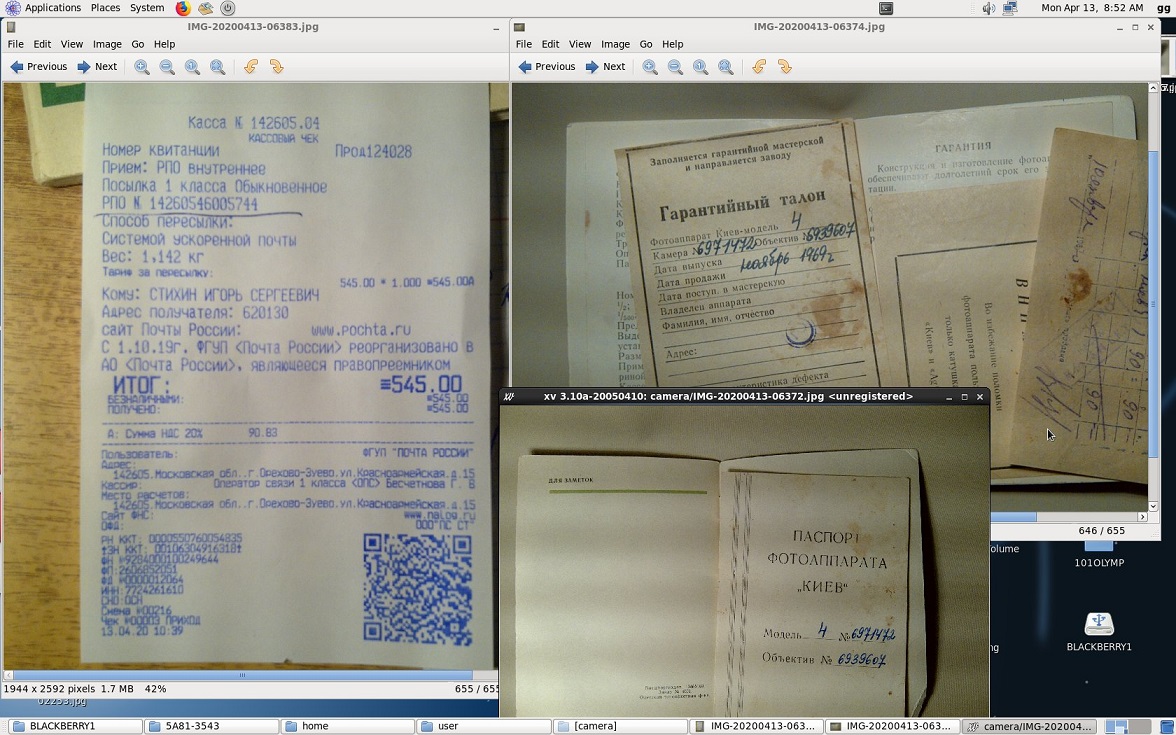Rotate right viewer image clockwise
This screenshot has height=735, width=1176.
tap(785, 67)
